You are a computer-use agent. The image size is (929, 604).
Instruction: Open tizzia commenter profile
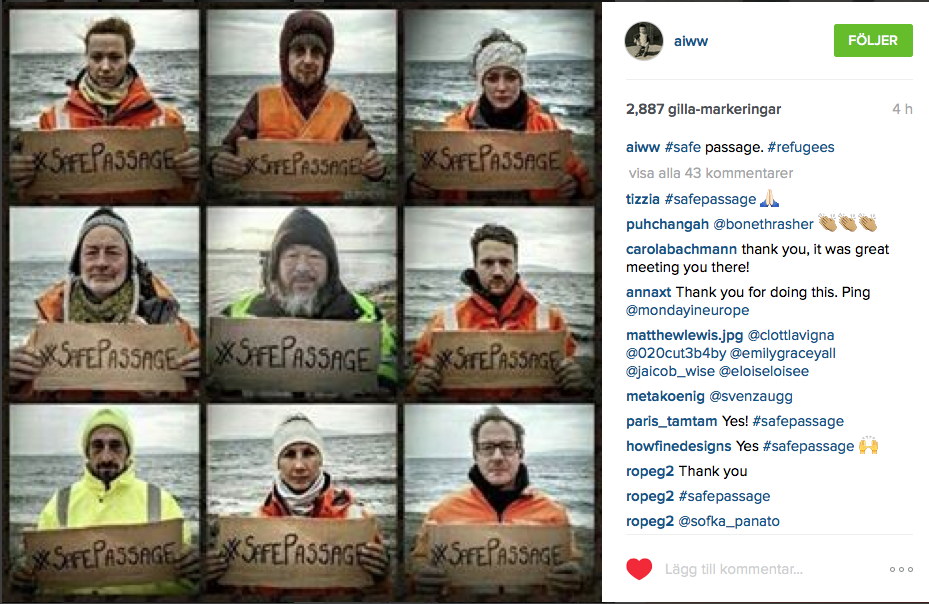click(643, 199)
